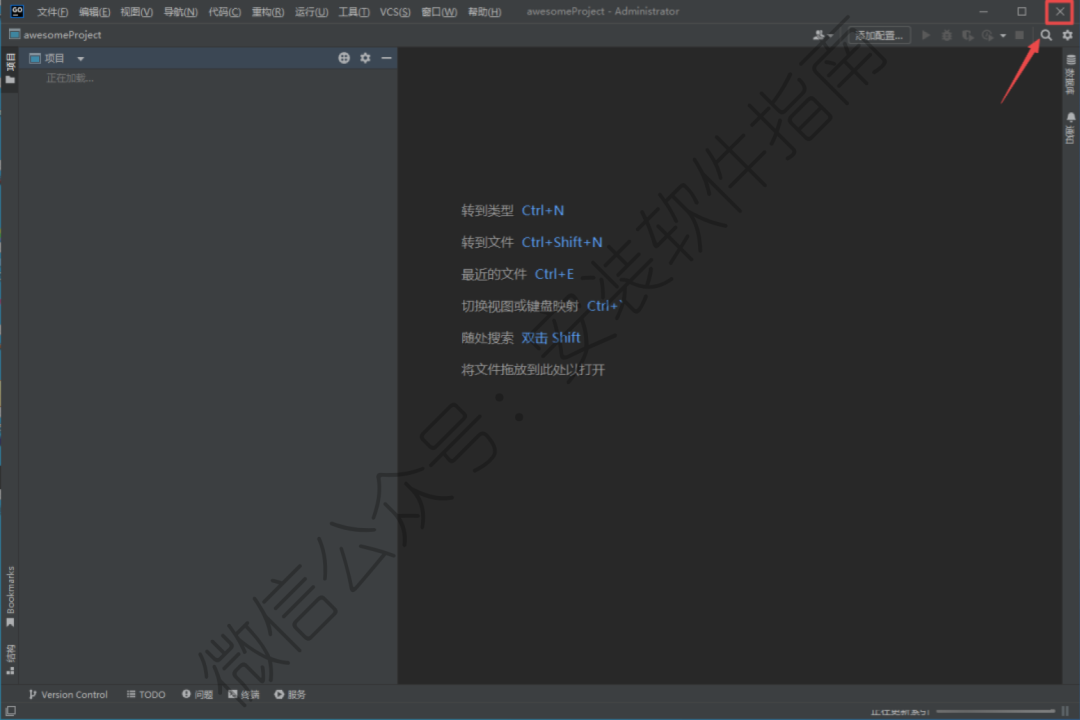The image size is (1080, 720).
Task: Click the 添加配置... button
Action: coord(879,35)
